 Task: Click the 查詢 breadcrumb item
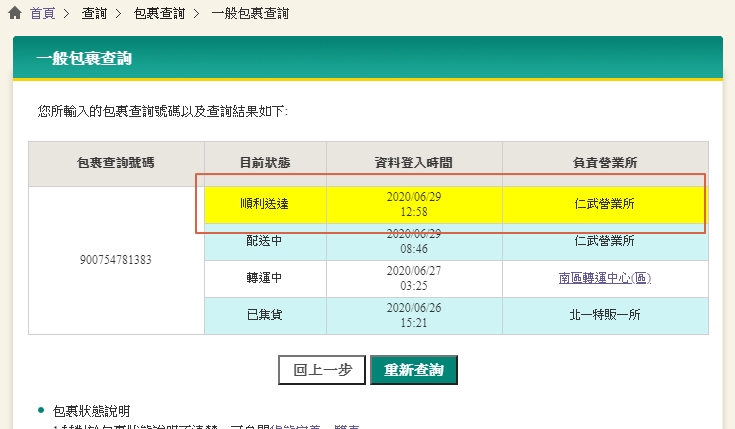pyautogui.click(x=96, y=14)
